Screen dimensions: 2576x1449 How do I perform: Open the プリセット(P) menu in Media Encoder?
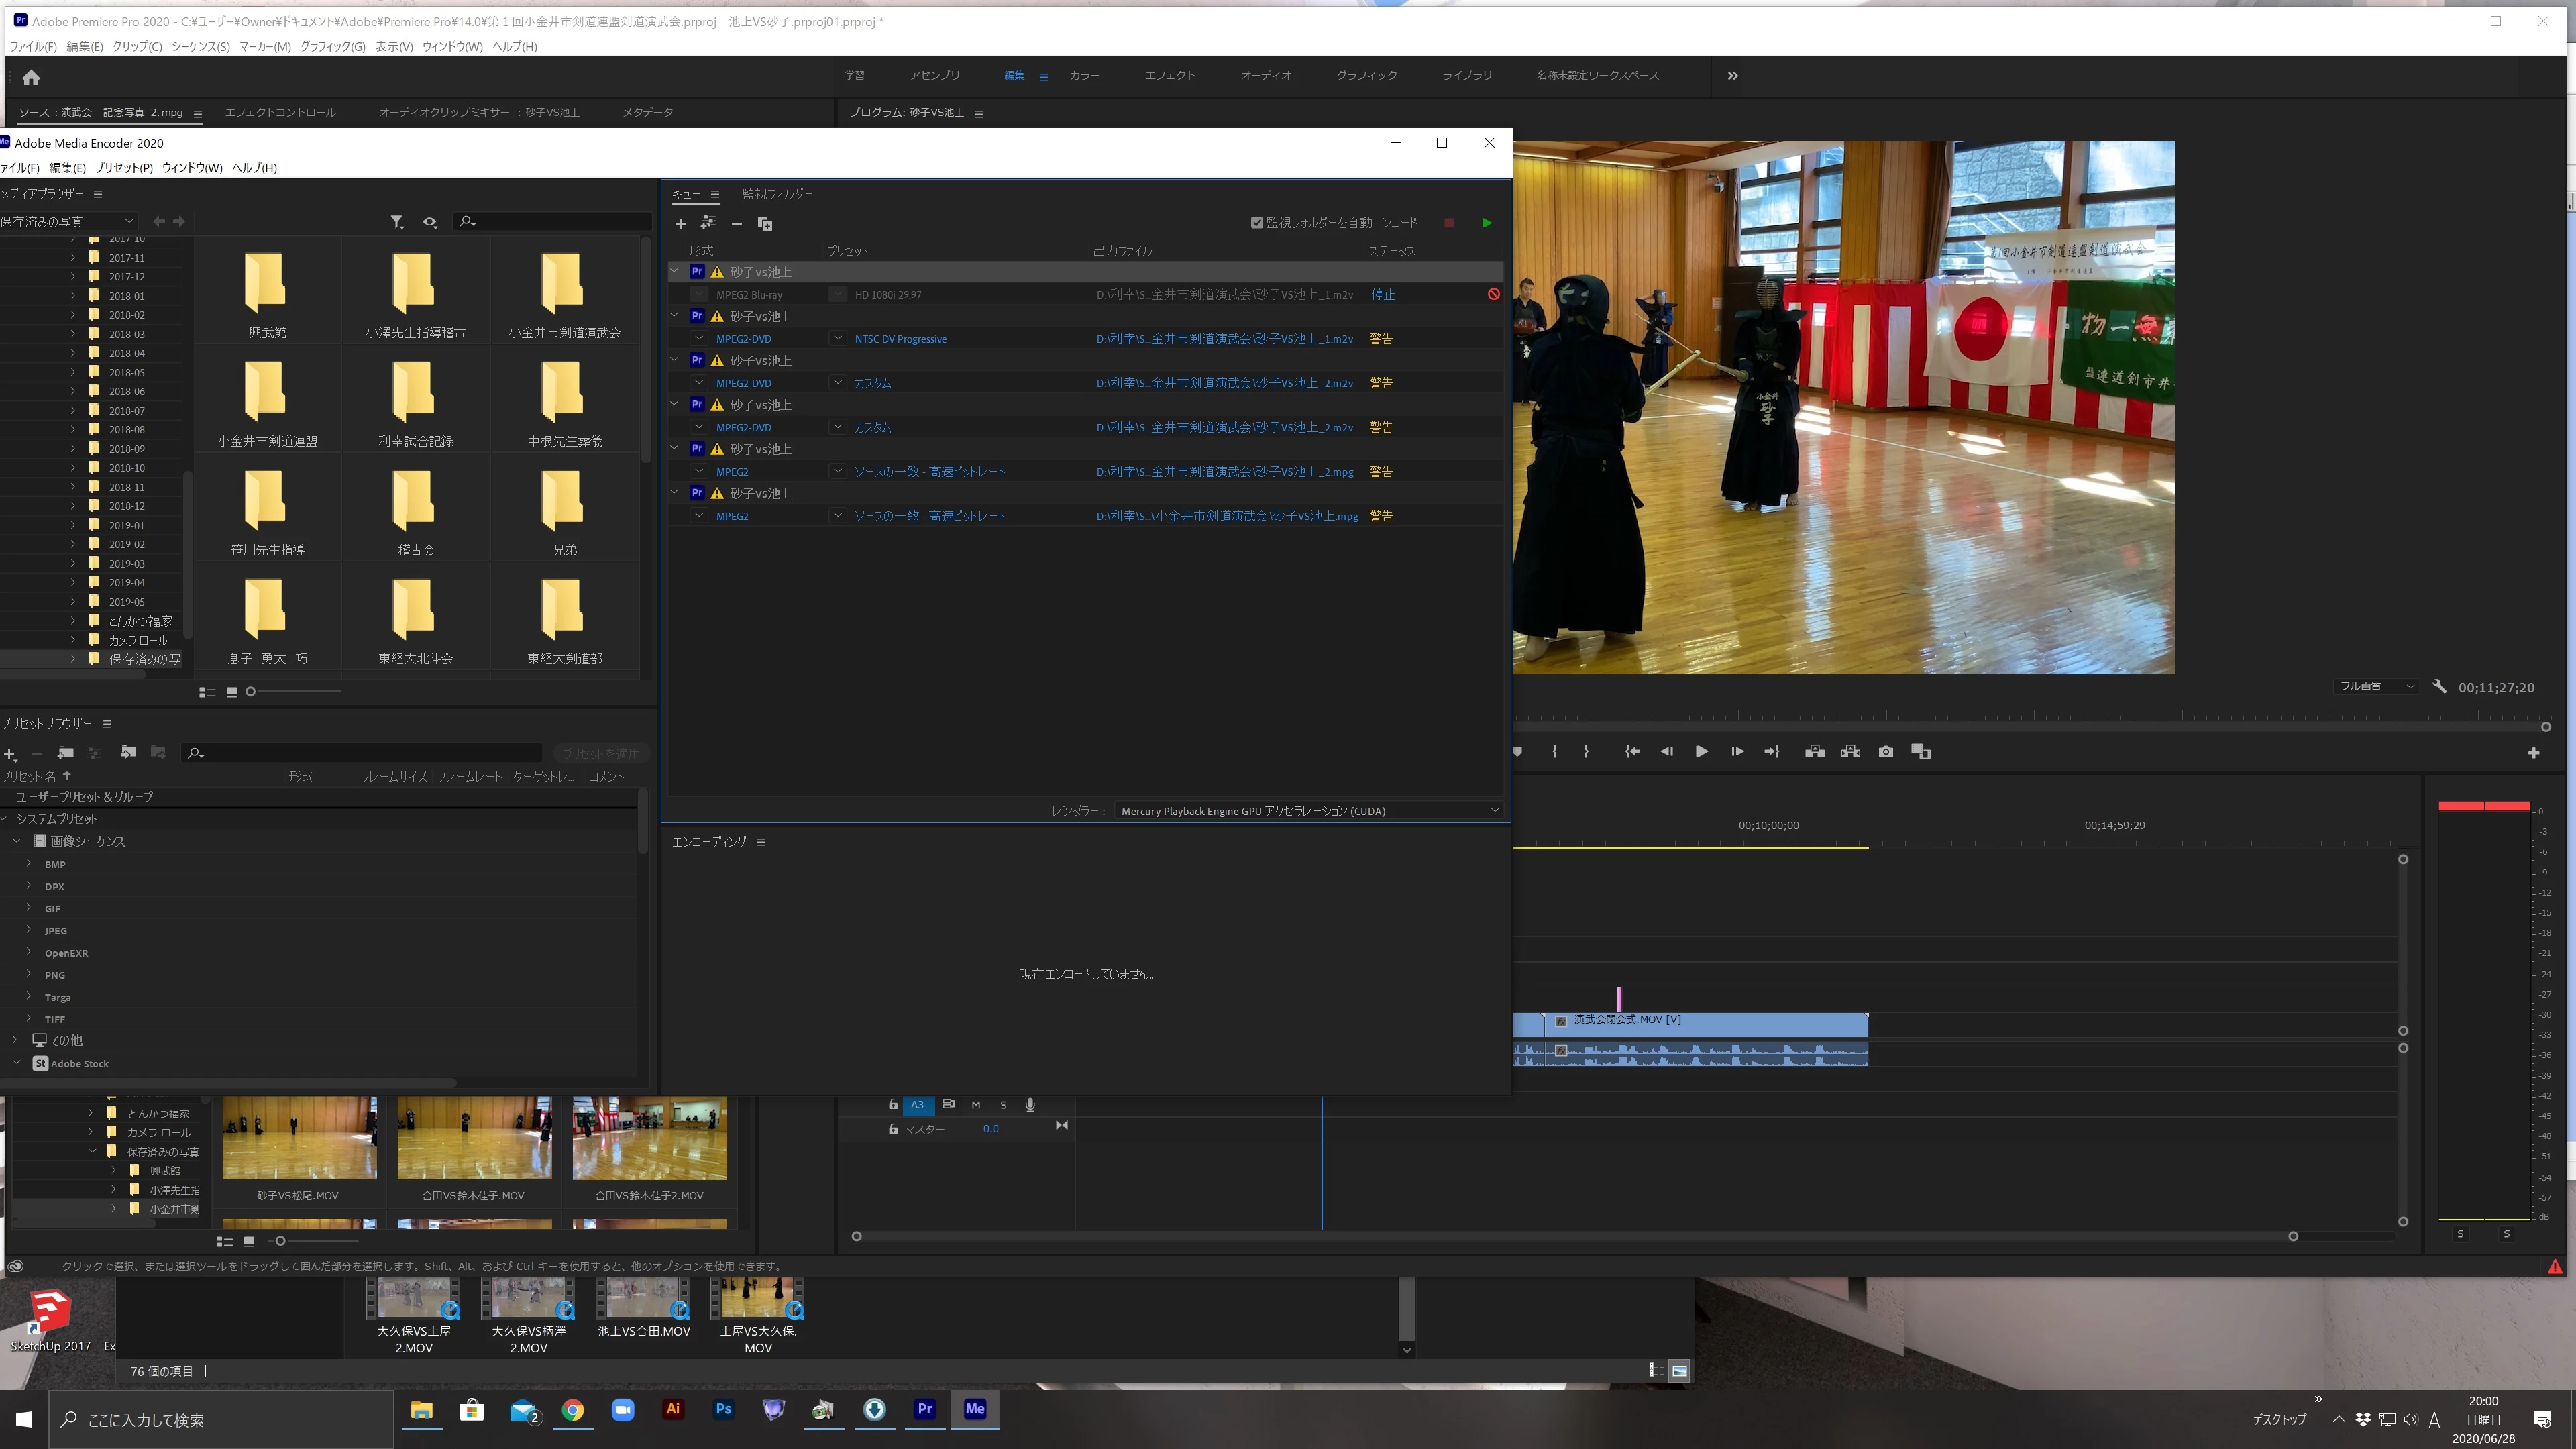pos(123,168)
